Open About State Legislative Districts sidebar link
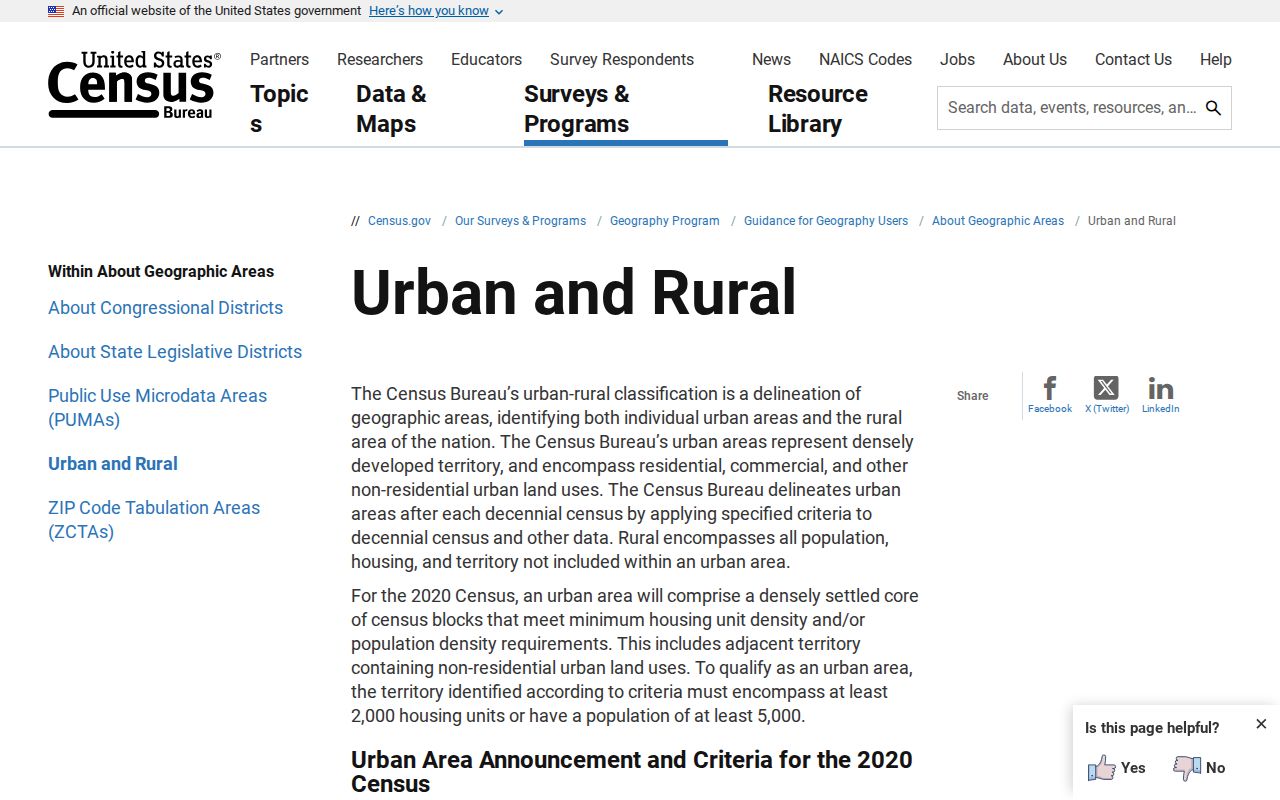Image resolution: width=1280 pixels, height=800 pixels. coord(175,352)
